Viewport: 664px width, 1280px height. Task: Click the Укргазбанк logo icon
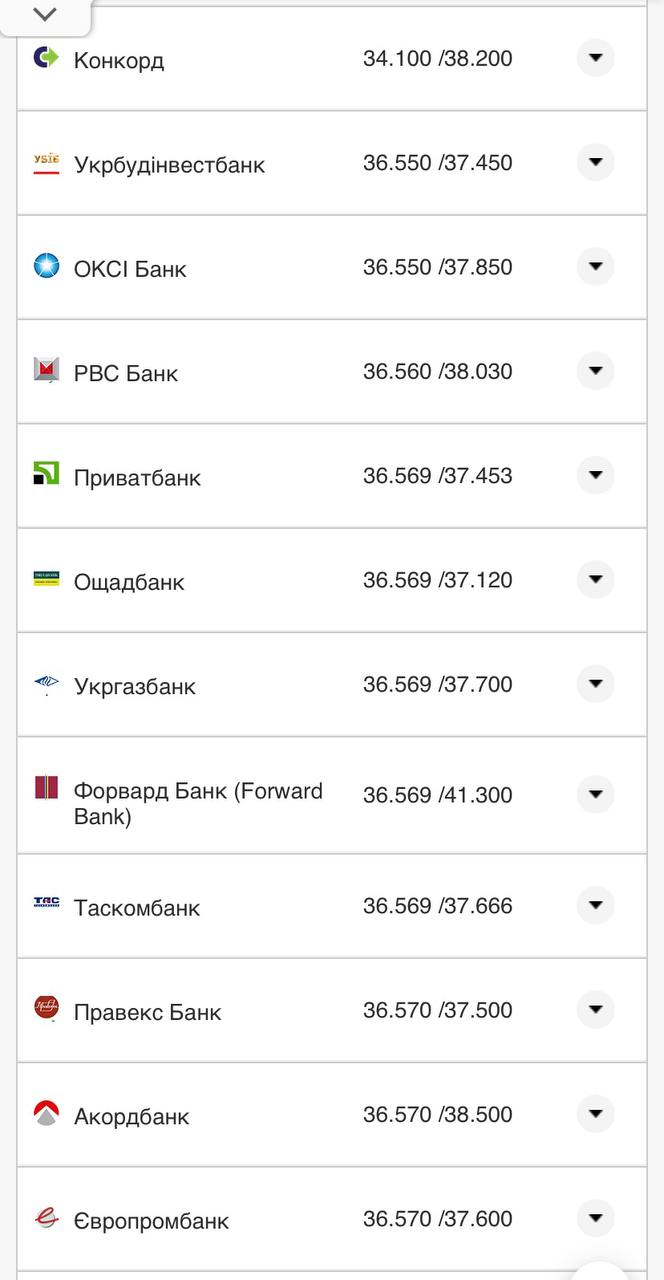46,684
